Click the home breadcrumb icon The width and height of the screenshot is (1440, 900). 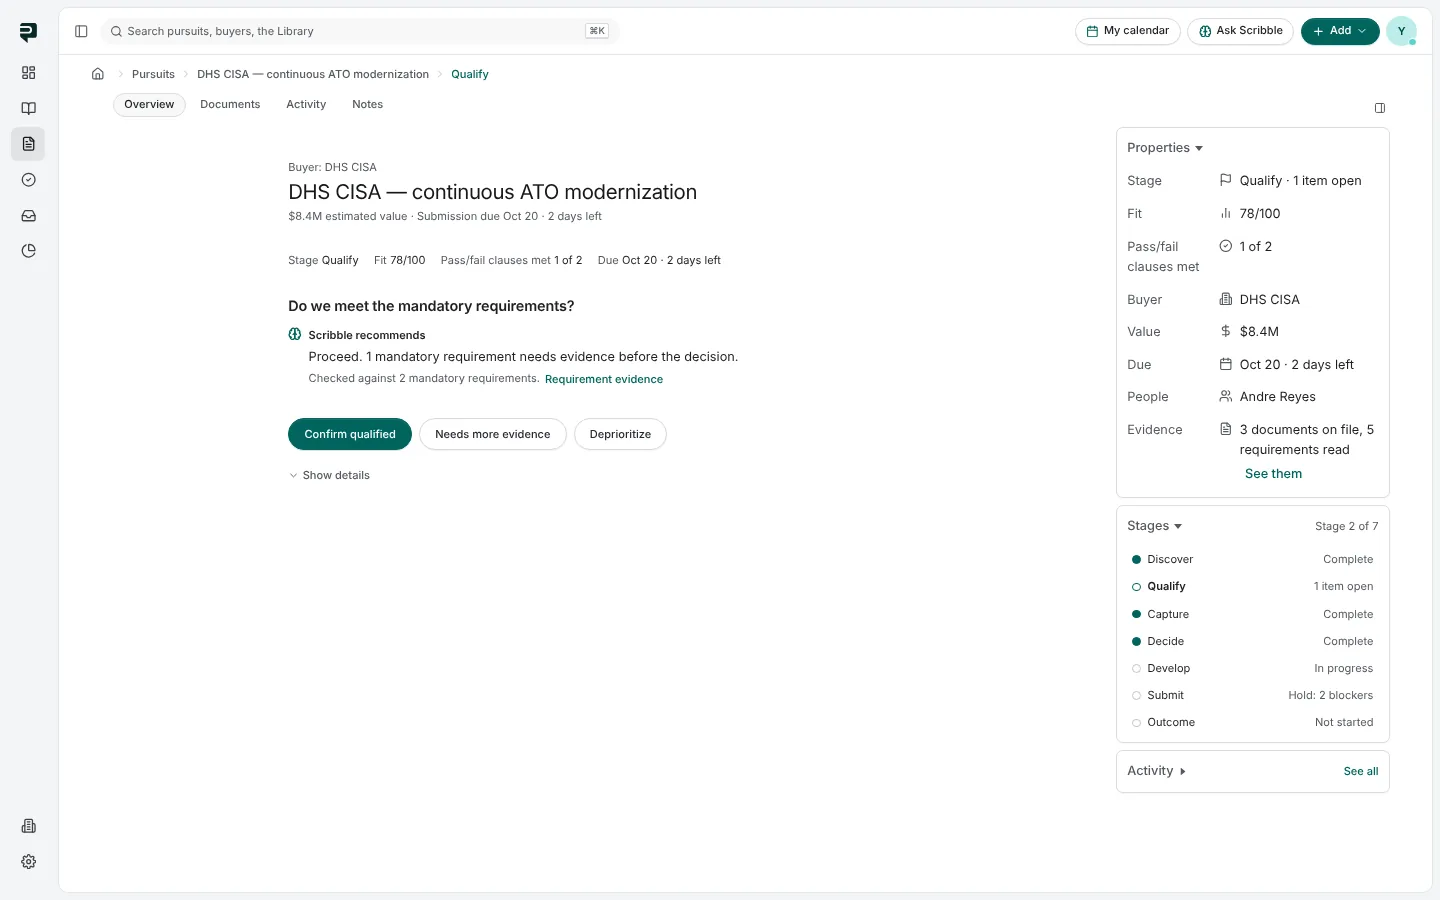pos(98,74)
